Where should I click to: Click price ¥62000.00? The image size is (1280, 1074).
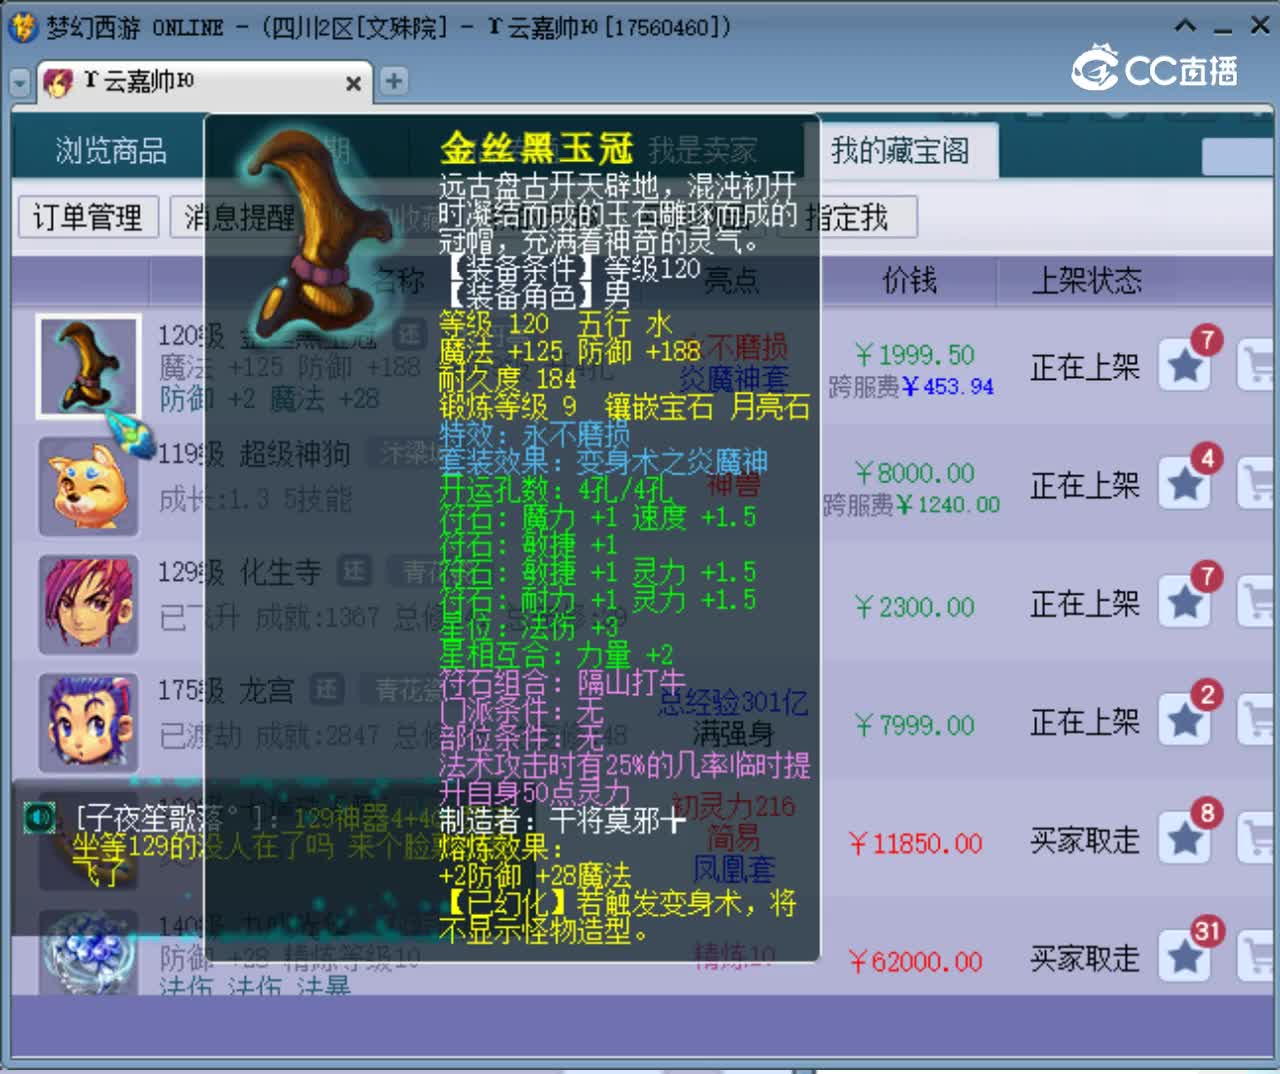pyautogui.click(x=915, y=962)
